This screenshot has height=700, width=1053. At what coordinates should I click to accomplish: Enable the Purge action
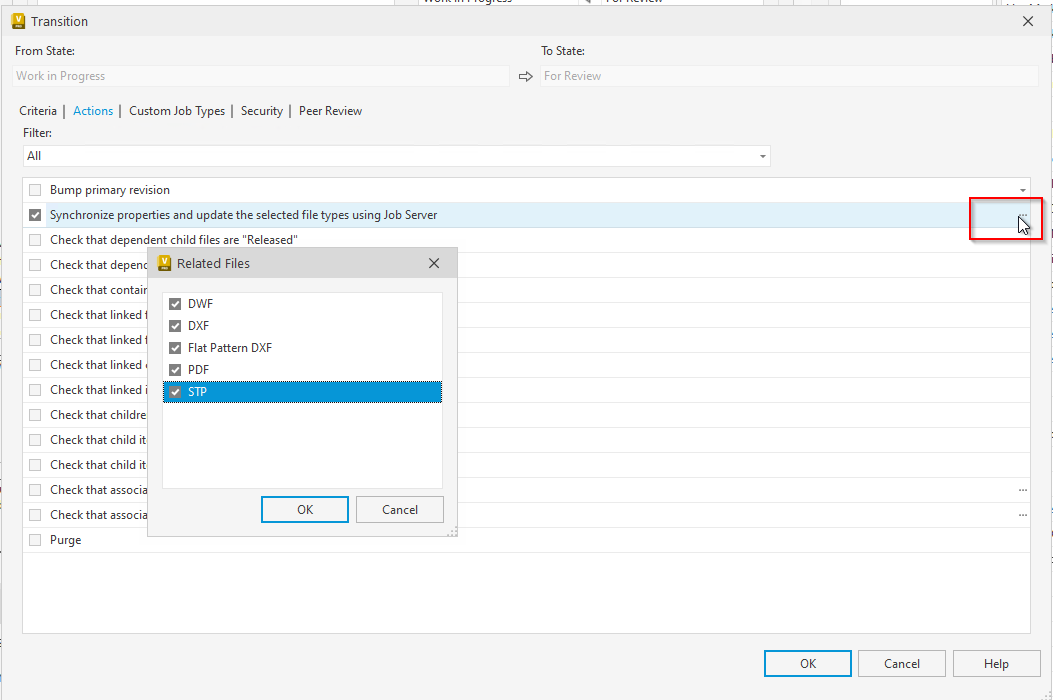(35, 539)
